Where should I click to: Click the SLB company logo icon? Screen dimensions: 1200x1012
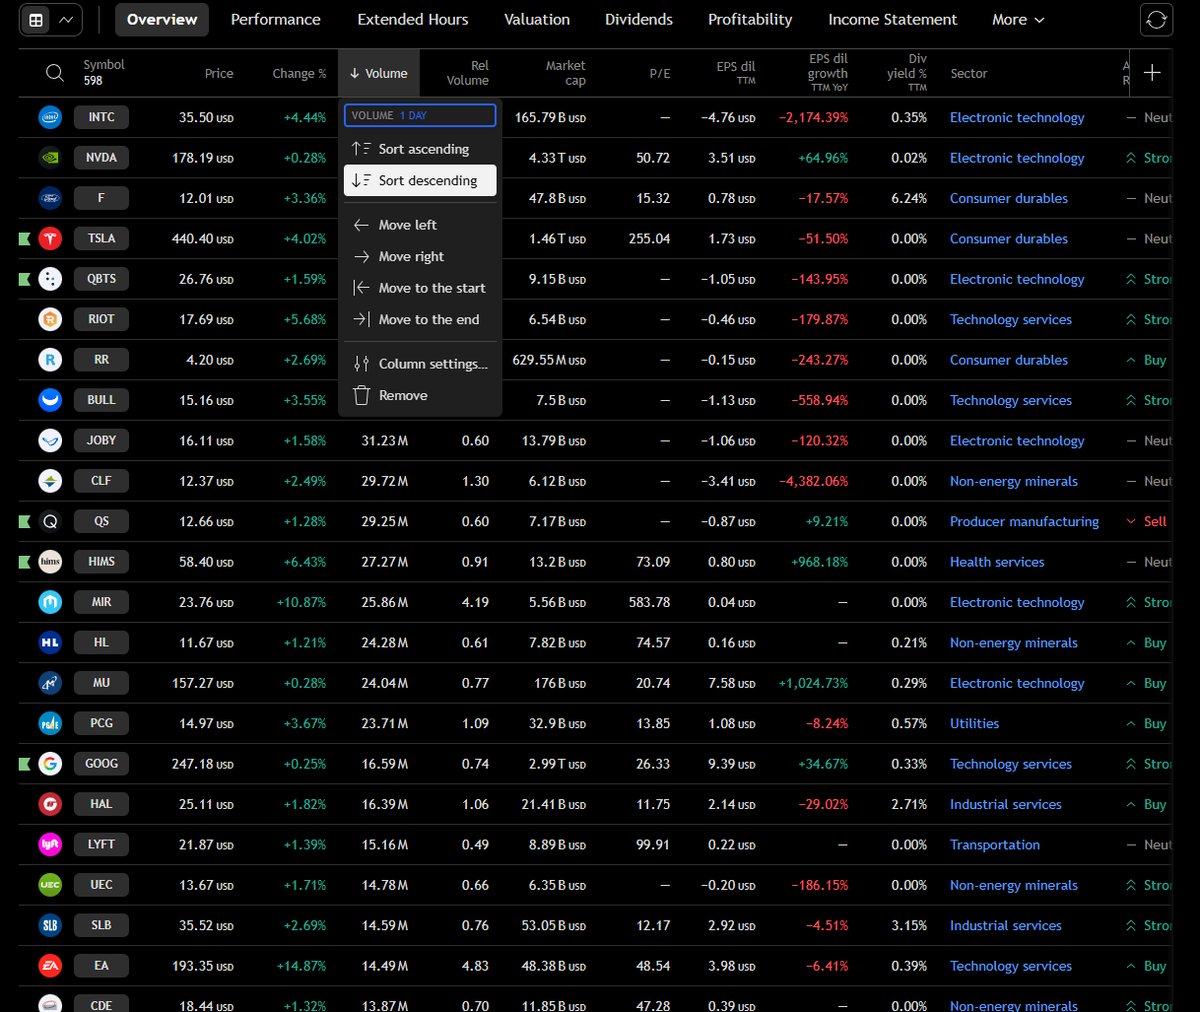pos(50,925)
